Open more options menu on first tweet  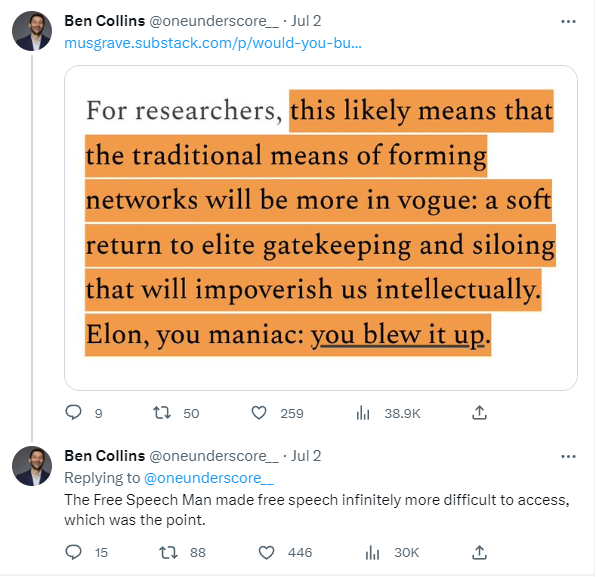[568, 22]
